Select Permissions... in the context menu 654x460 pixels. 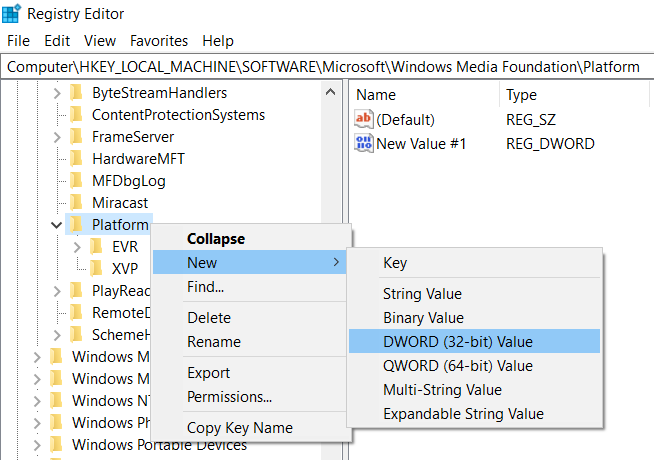coord(229,396)
